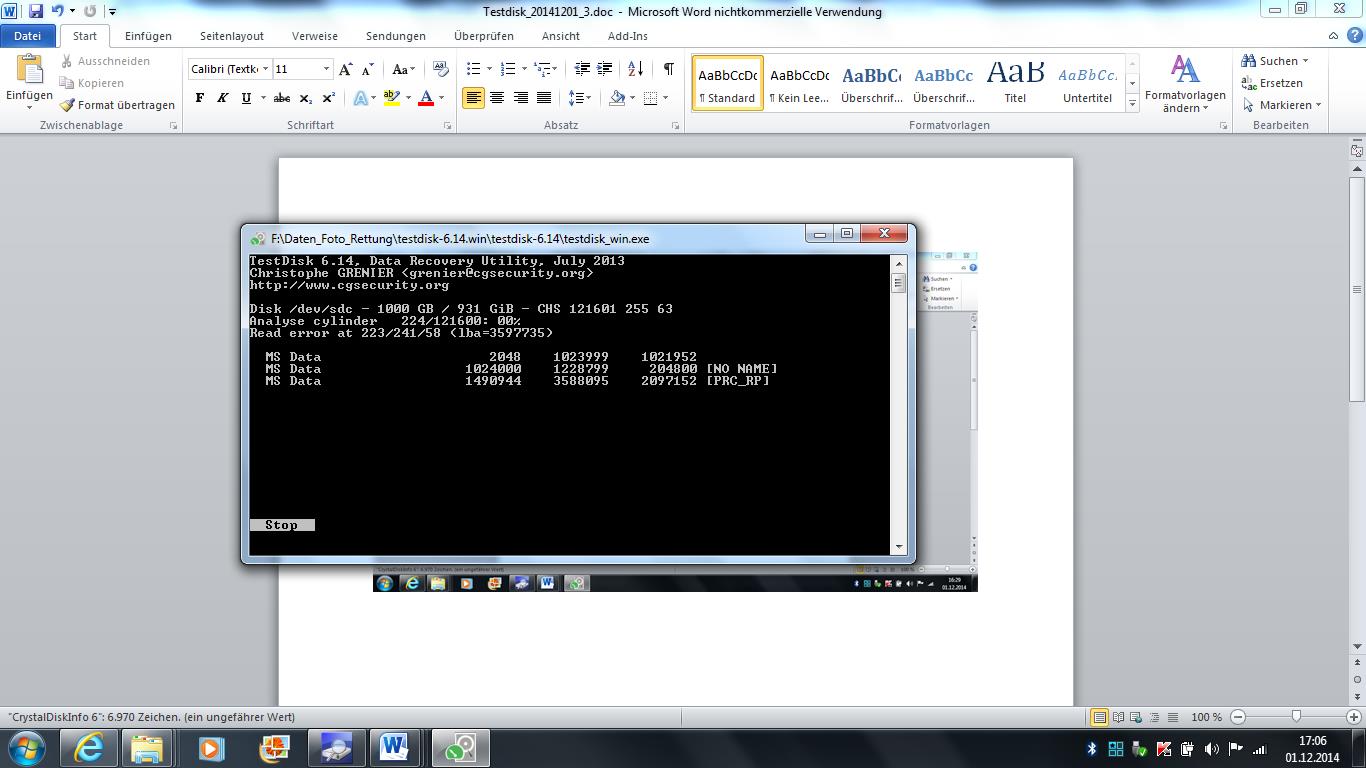This screenshot has height=768, width=1366.
Task: Toggle bold (F) formatting
Action: (x=200, y=98)
